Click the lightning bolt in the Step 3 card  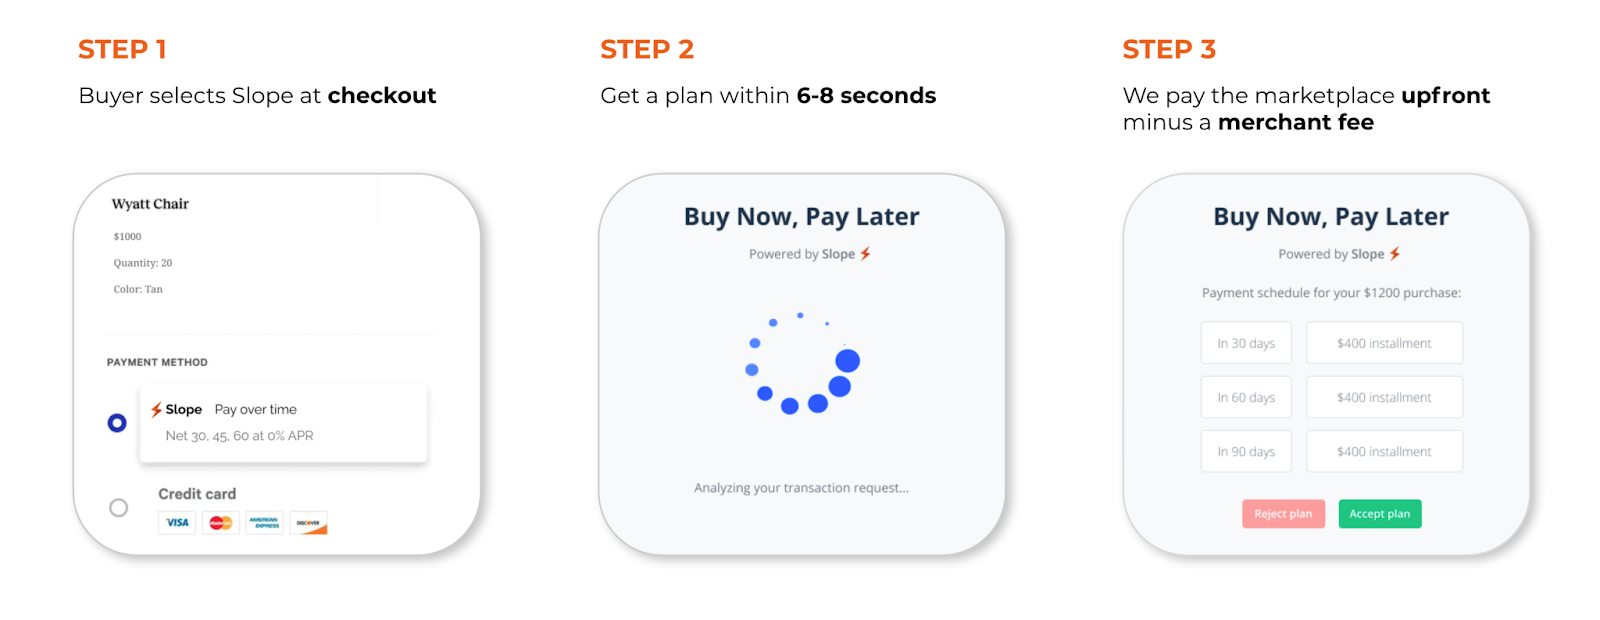1395,254
